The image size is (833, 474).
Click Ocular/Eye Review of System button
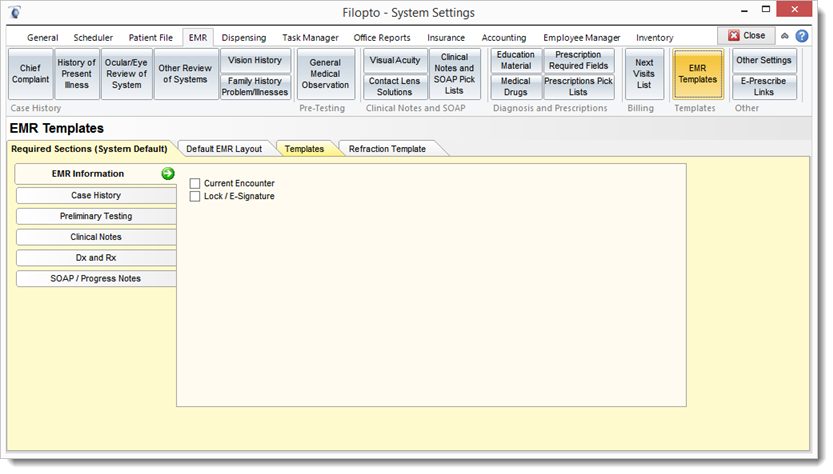pos(126,74)
